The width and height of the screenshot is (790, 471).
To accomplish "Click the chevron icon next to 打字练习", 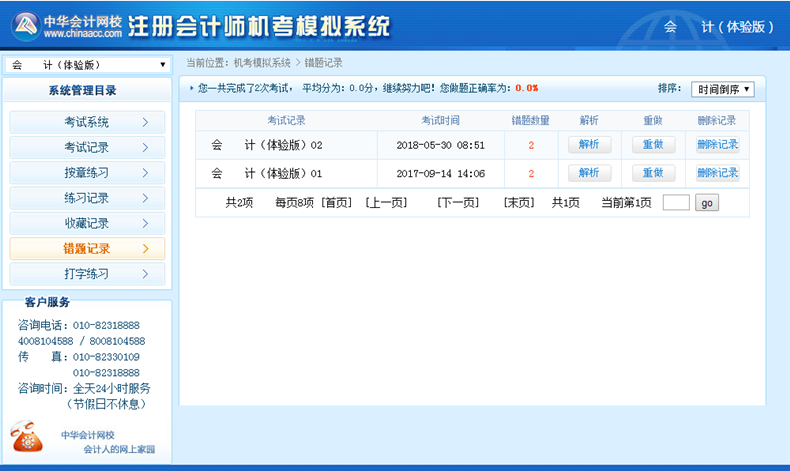I will pos(146,273).
